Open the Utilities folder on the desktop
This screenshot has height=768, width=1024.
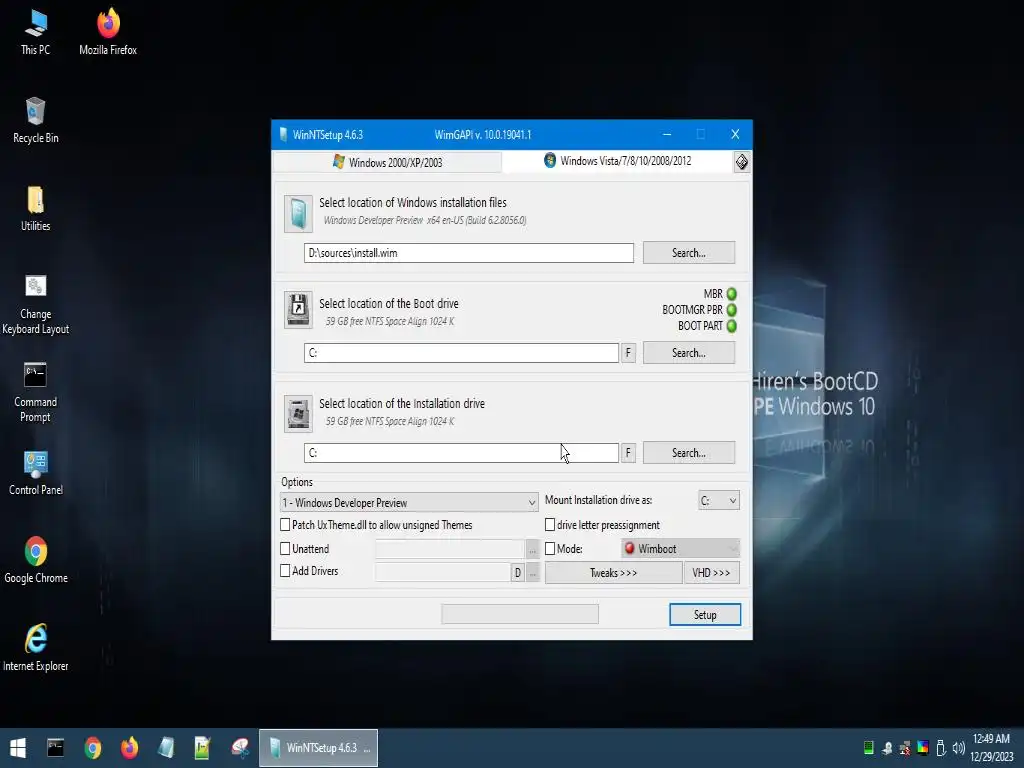click(35, 208)
